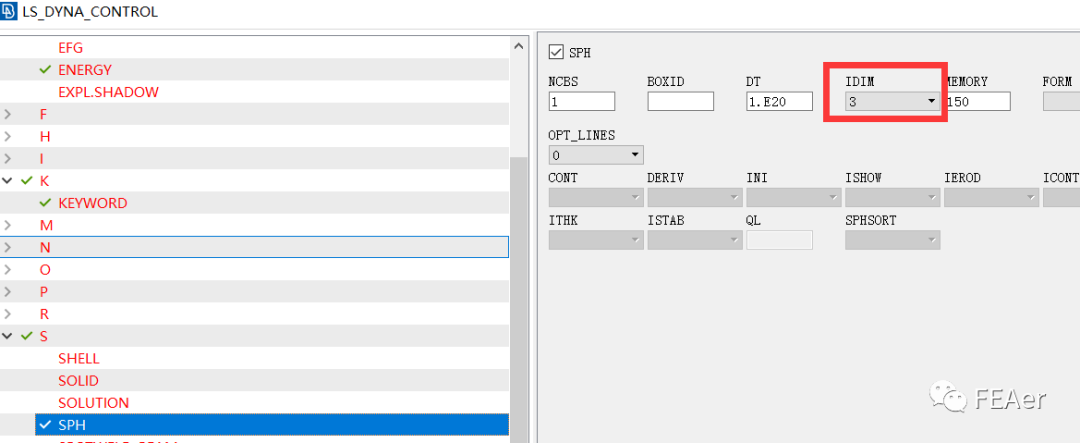Open the ISTAB dropdown

[695, 240]
